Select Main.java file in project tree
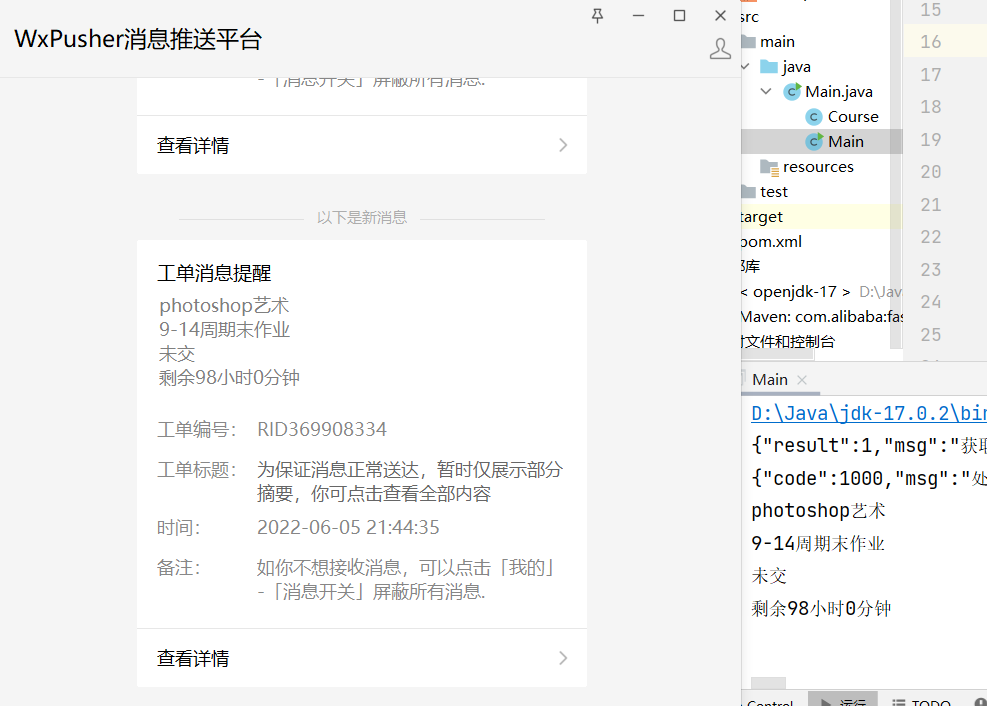This screenshot has height=706, width=987. pyautogui.click(x=838, y=92)
